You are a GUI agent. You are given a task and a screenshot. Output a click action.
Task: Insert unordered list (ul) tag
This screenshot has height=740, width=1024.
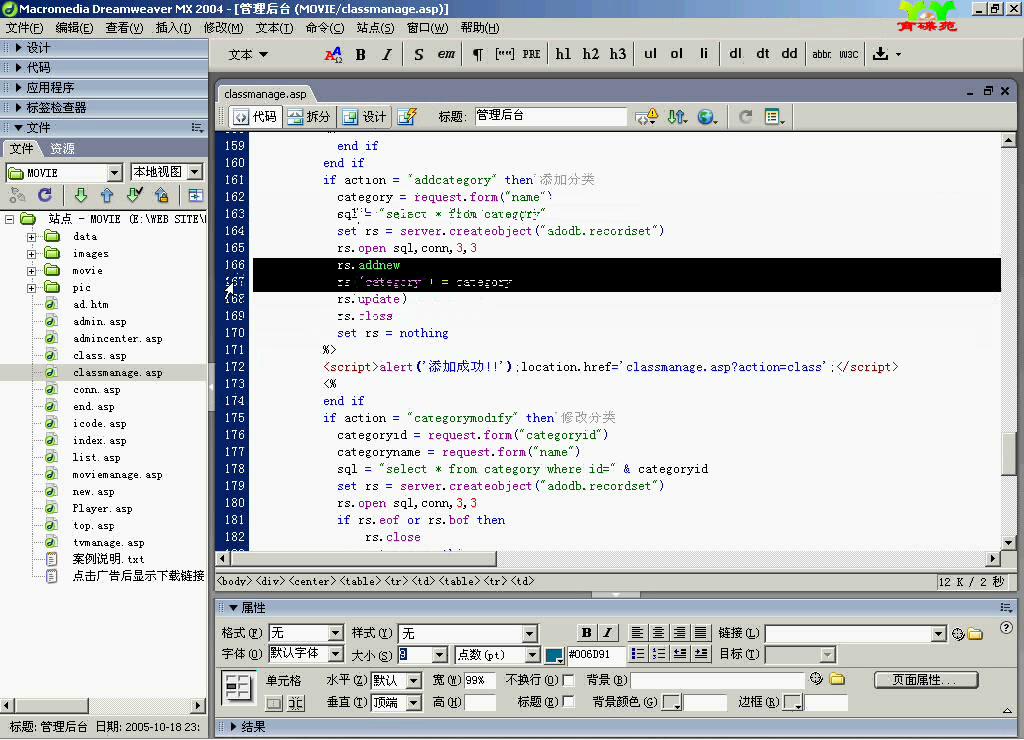pos(650,55)
